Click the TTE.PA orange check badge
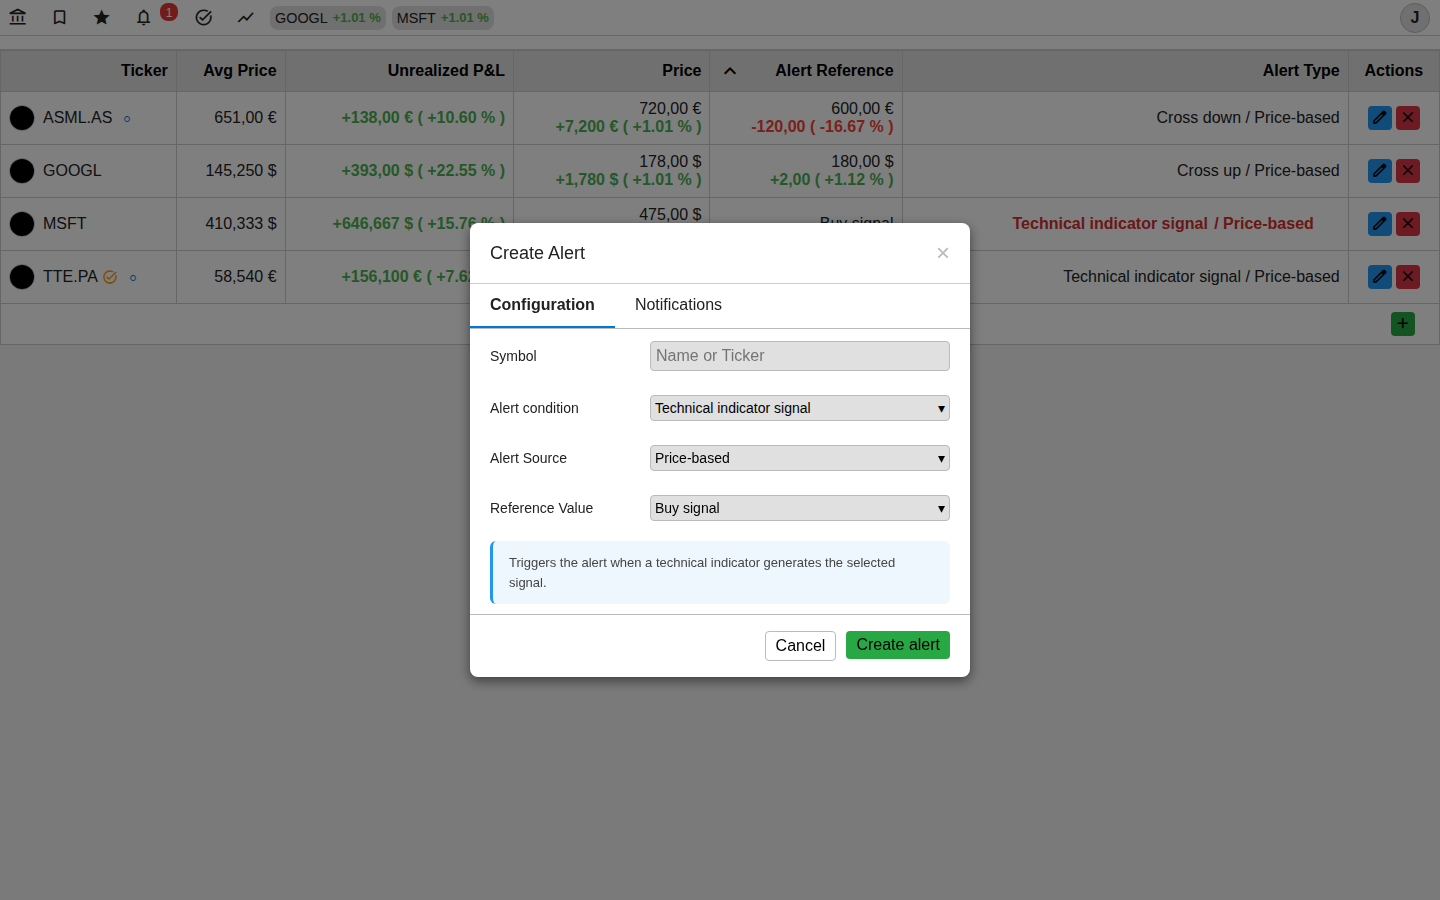The image size is (1440, 900). 110,277
